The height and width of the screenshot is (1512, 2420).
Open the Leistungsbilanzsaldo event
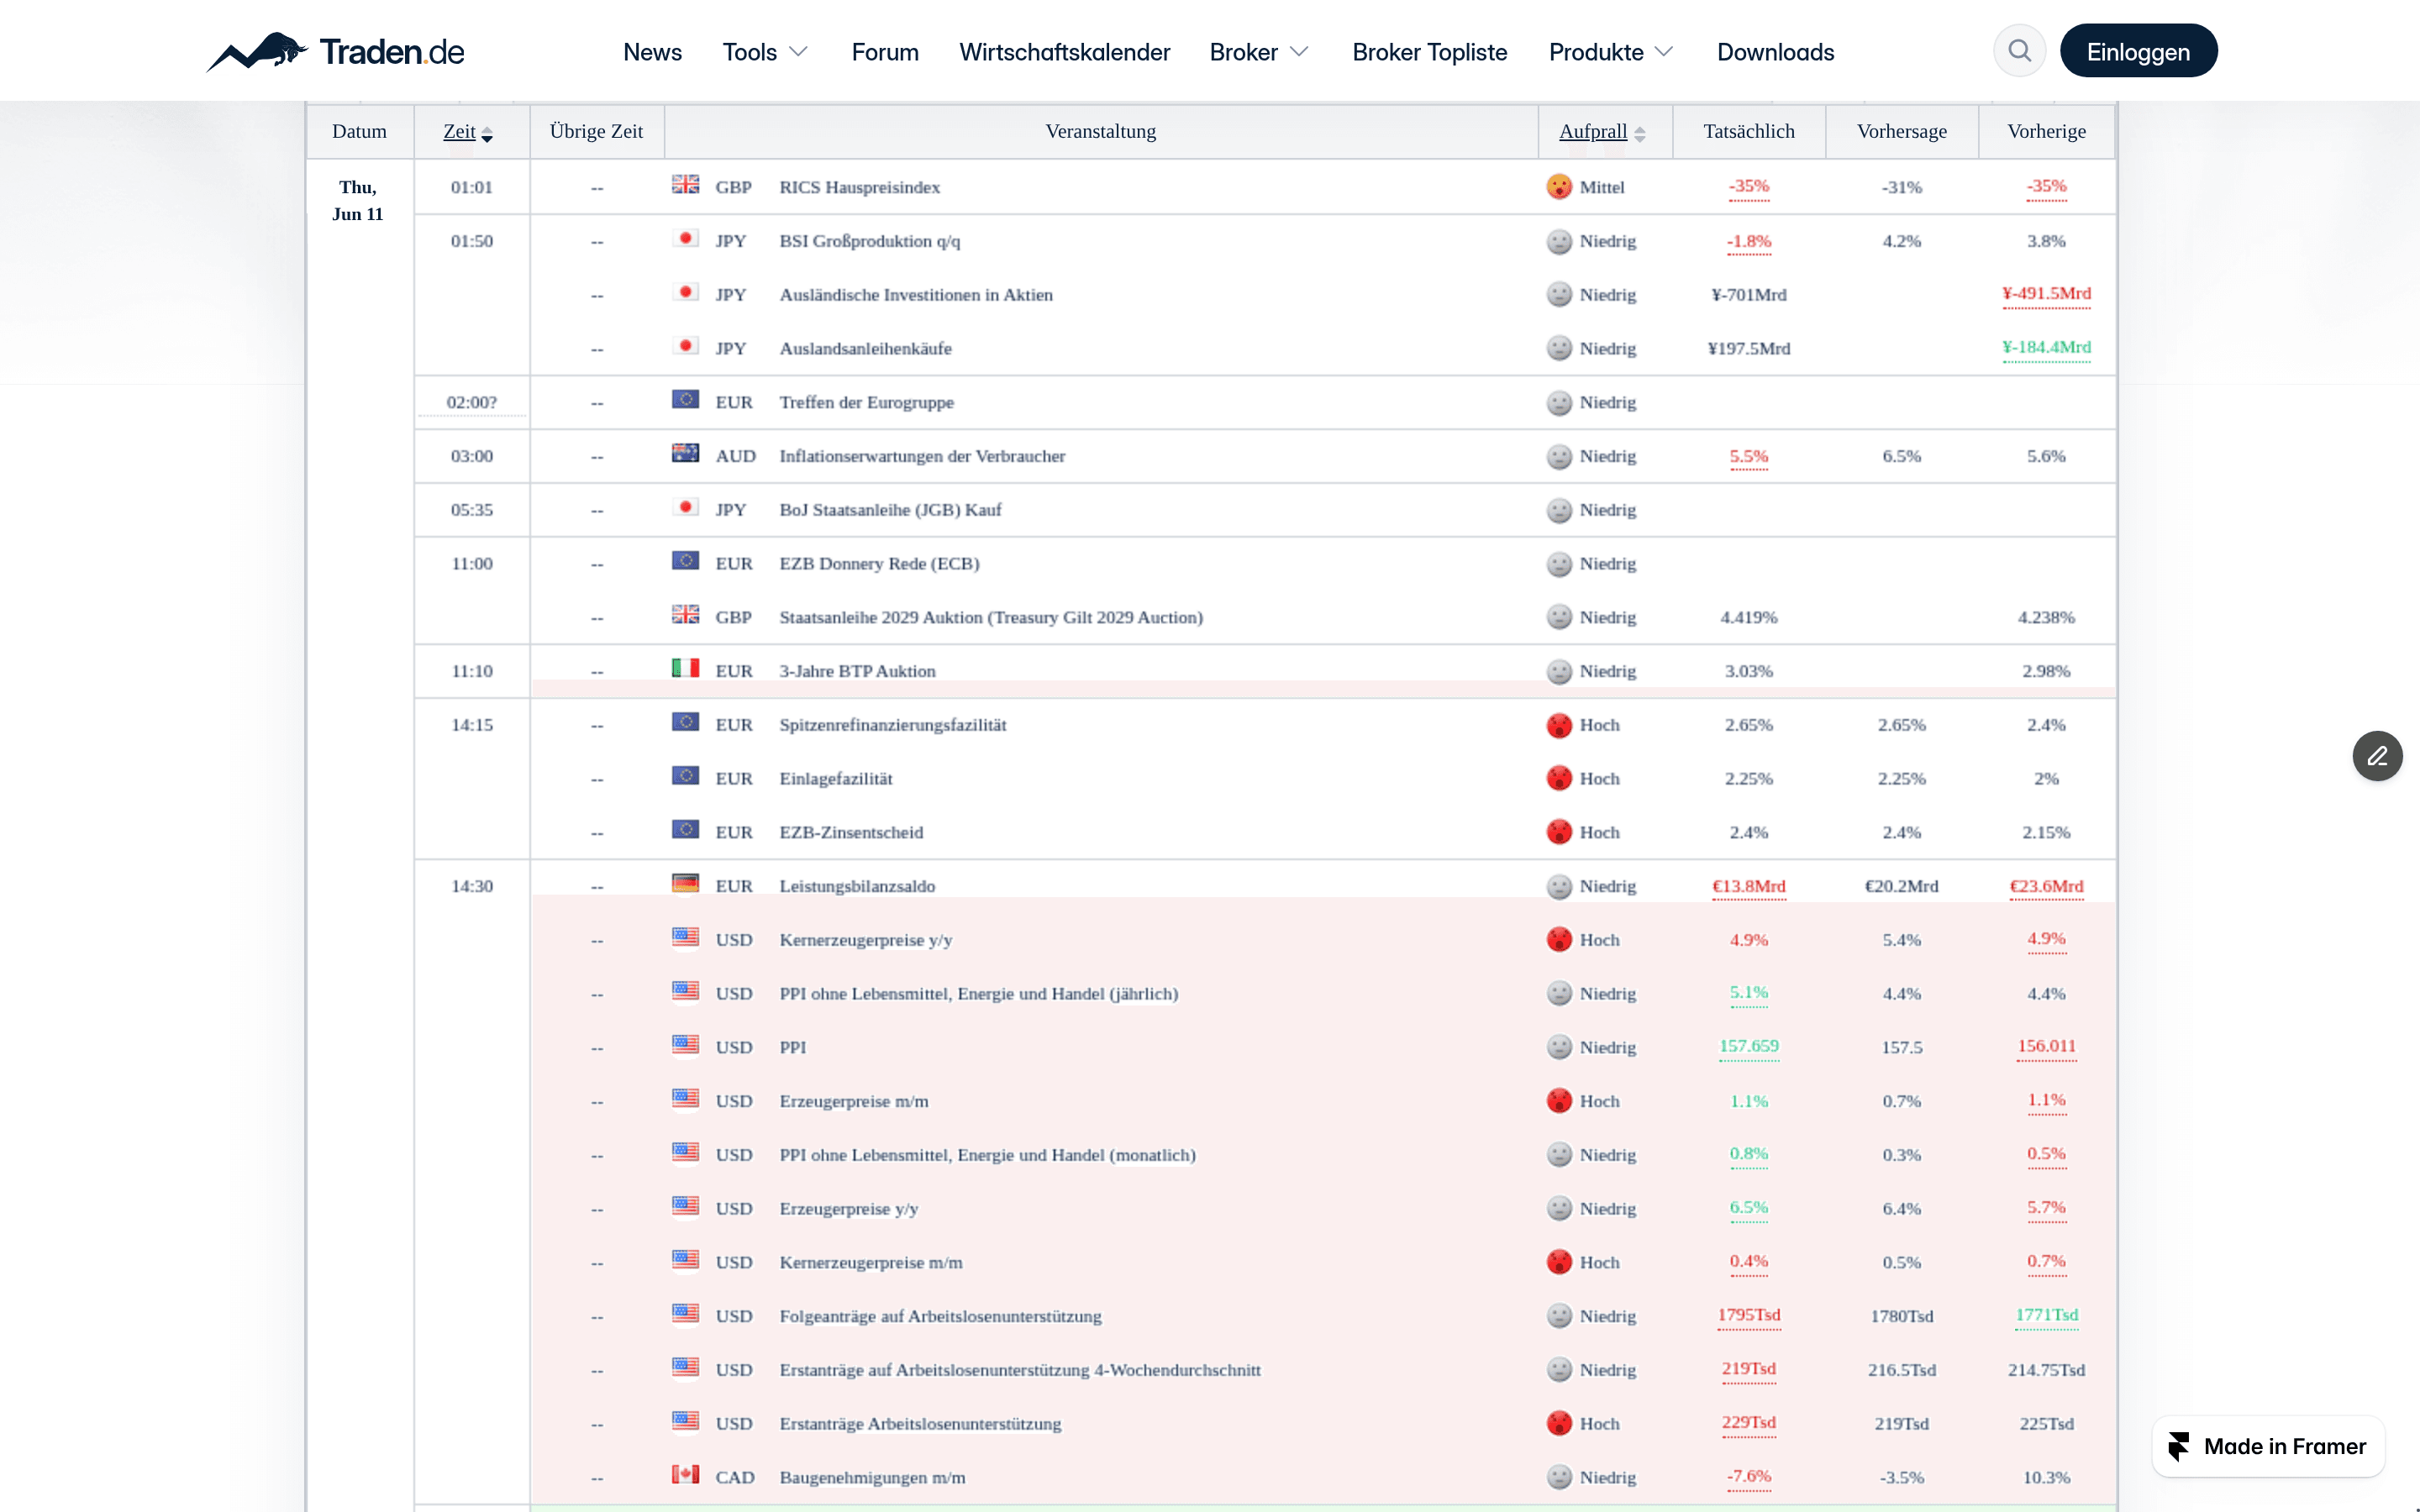(857, 886)
